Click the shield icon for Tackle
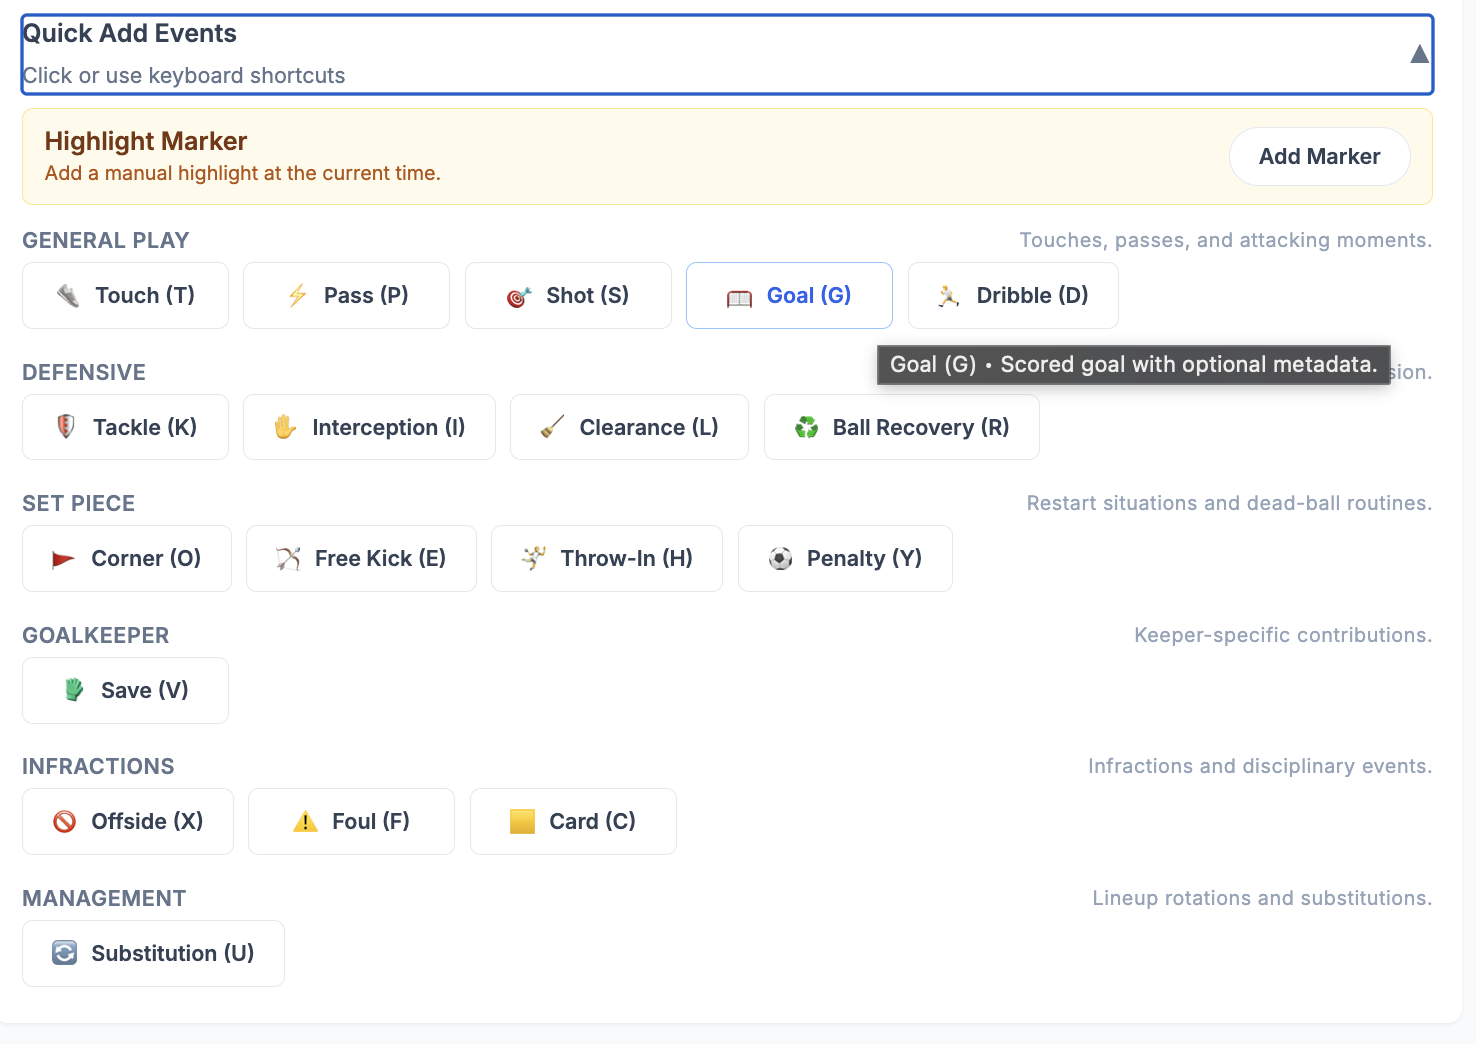Image resolution: width=1476 pixels, height=1044 pixels. click(x=66, y=427)
